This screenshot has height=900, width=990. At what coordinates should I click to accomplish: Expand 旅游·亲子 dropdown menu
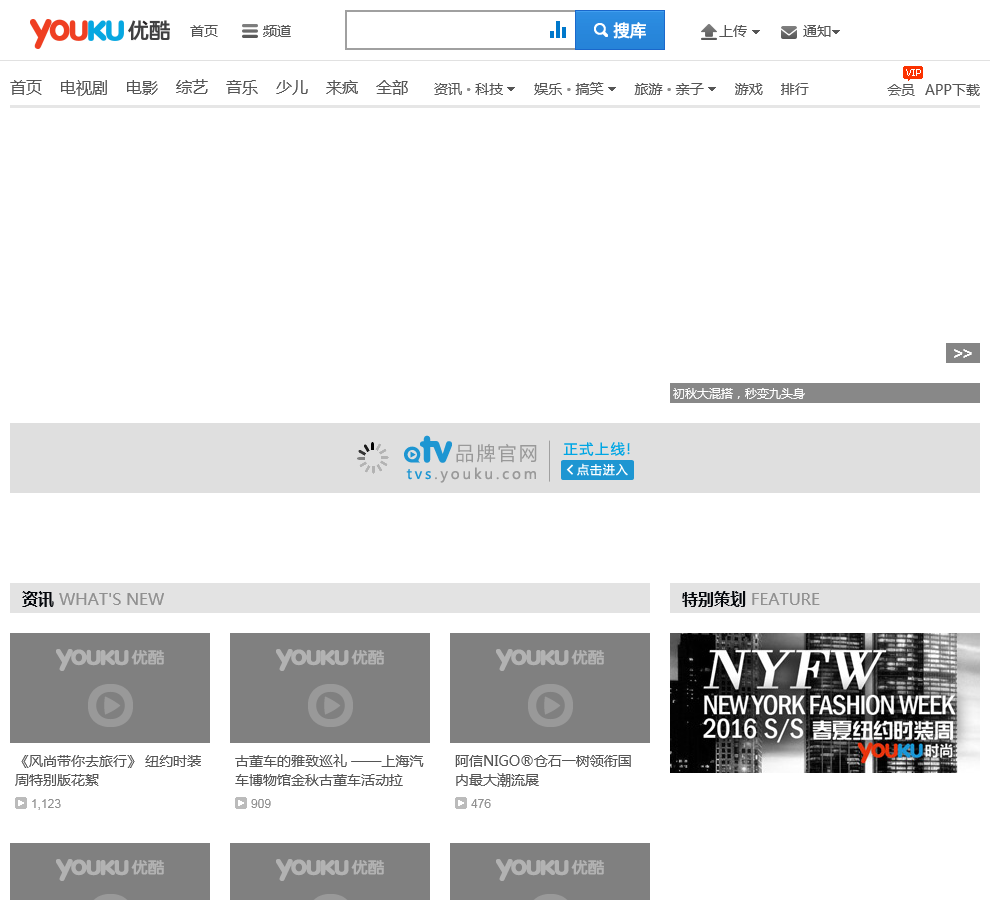[675, 89]
